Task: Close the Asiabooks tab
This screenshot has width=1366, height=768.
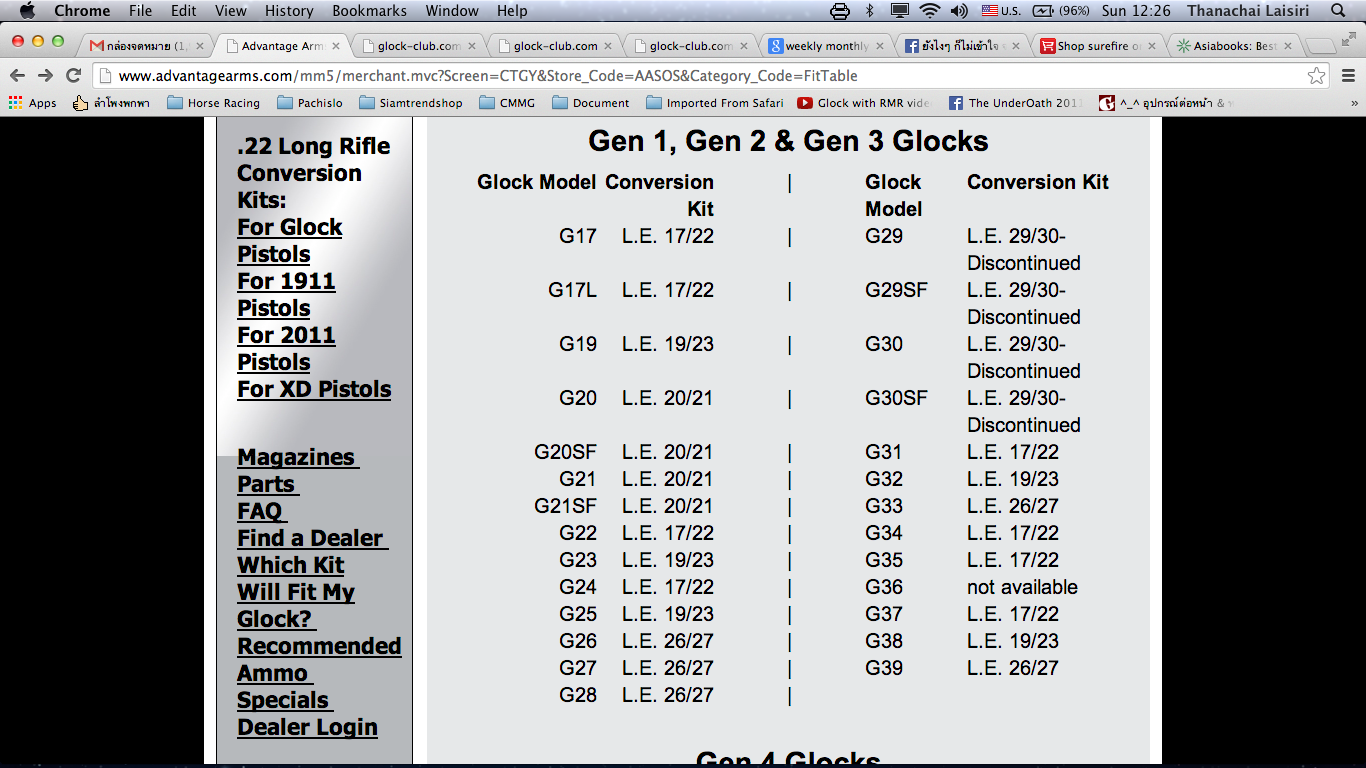Action: 1287,46
